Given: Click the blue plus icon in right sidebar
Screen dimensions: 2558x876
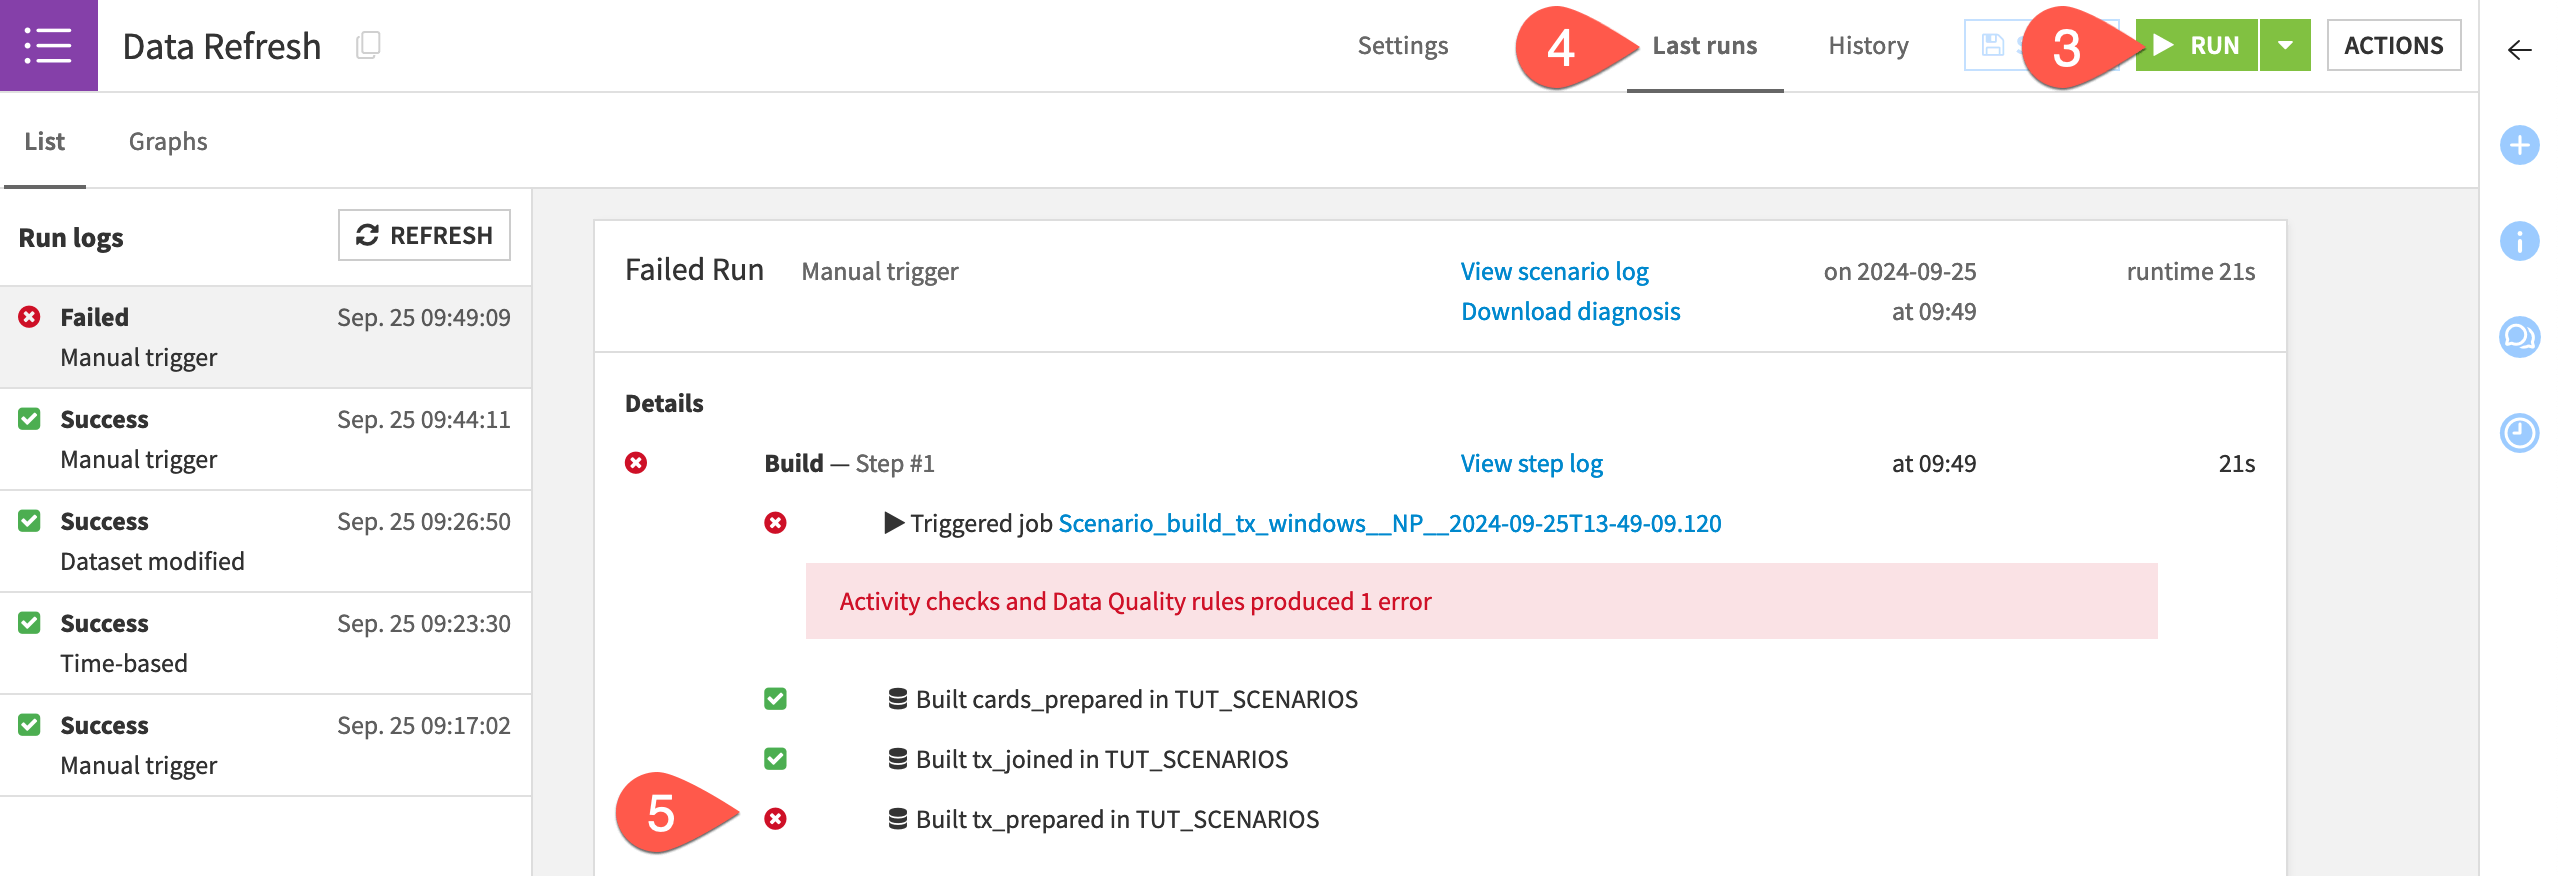Looking at the screenshot, I should (2519, 145).
